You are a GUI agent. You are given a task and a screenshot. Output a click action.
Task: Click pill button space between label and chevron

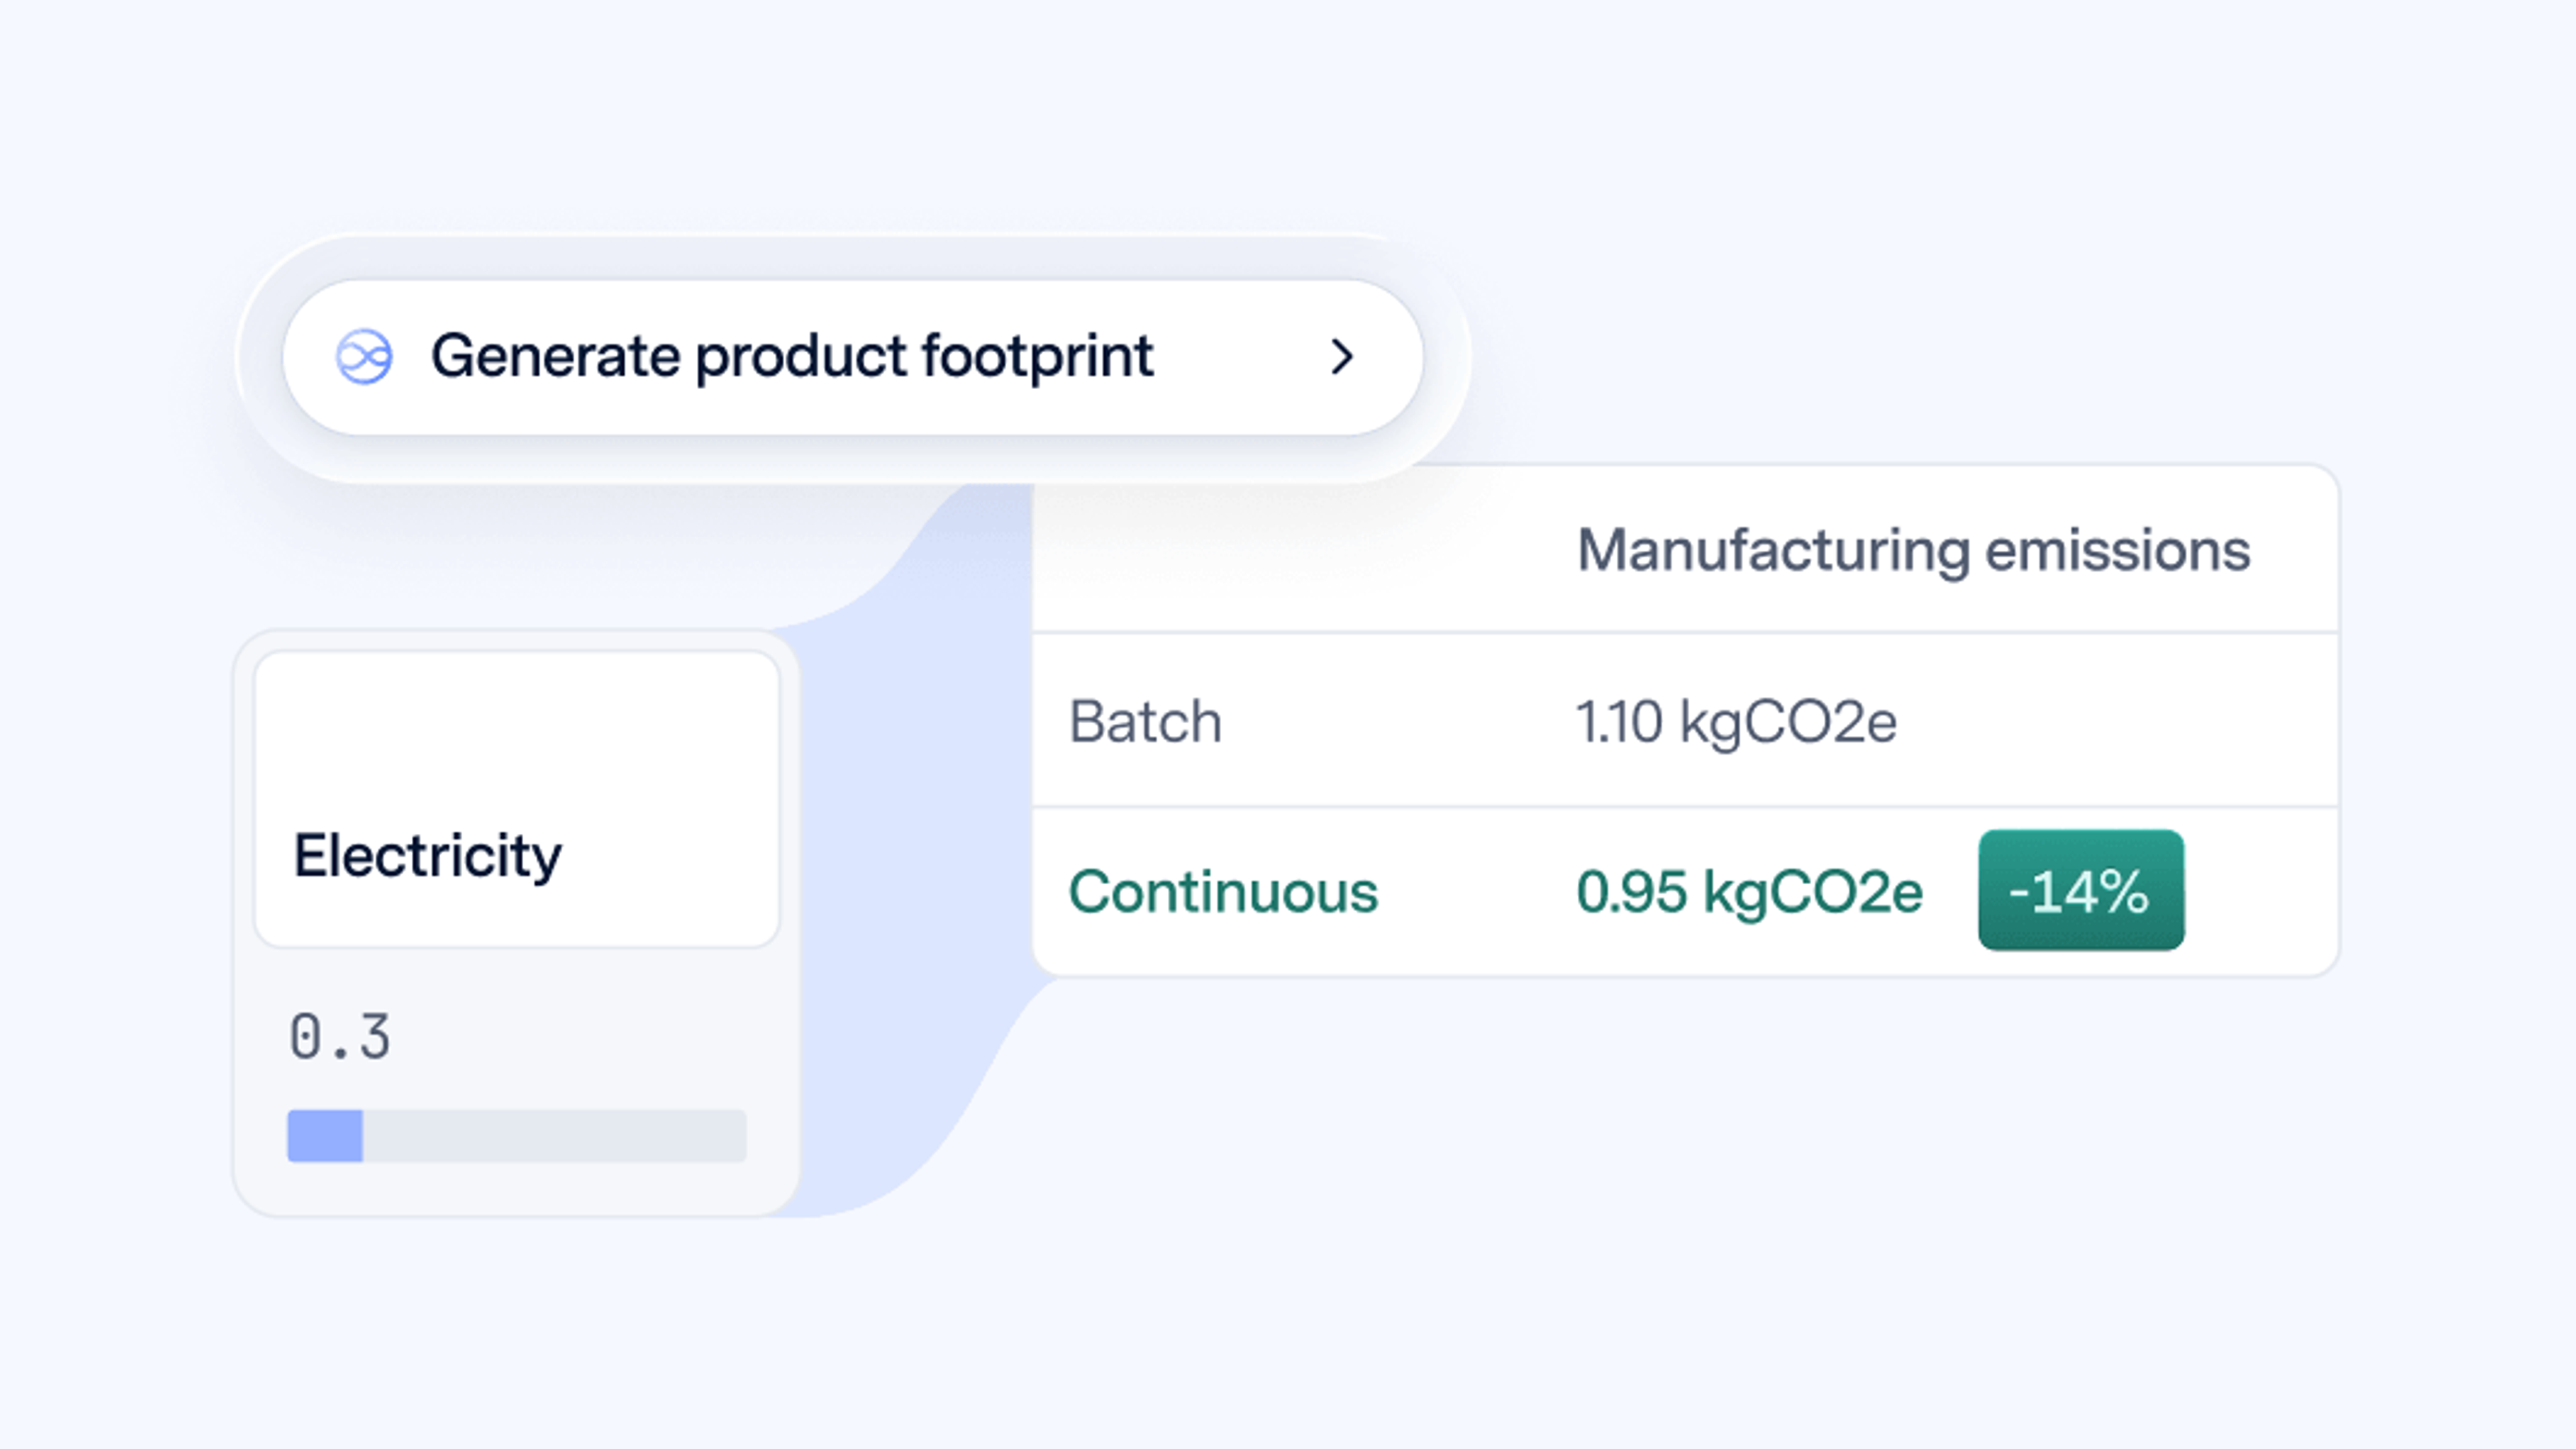click(x=1240, y=356)
